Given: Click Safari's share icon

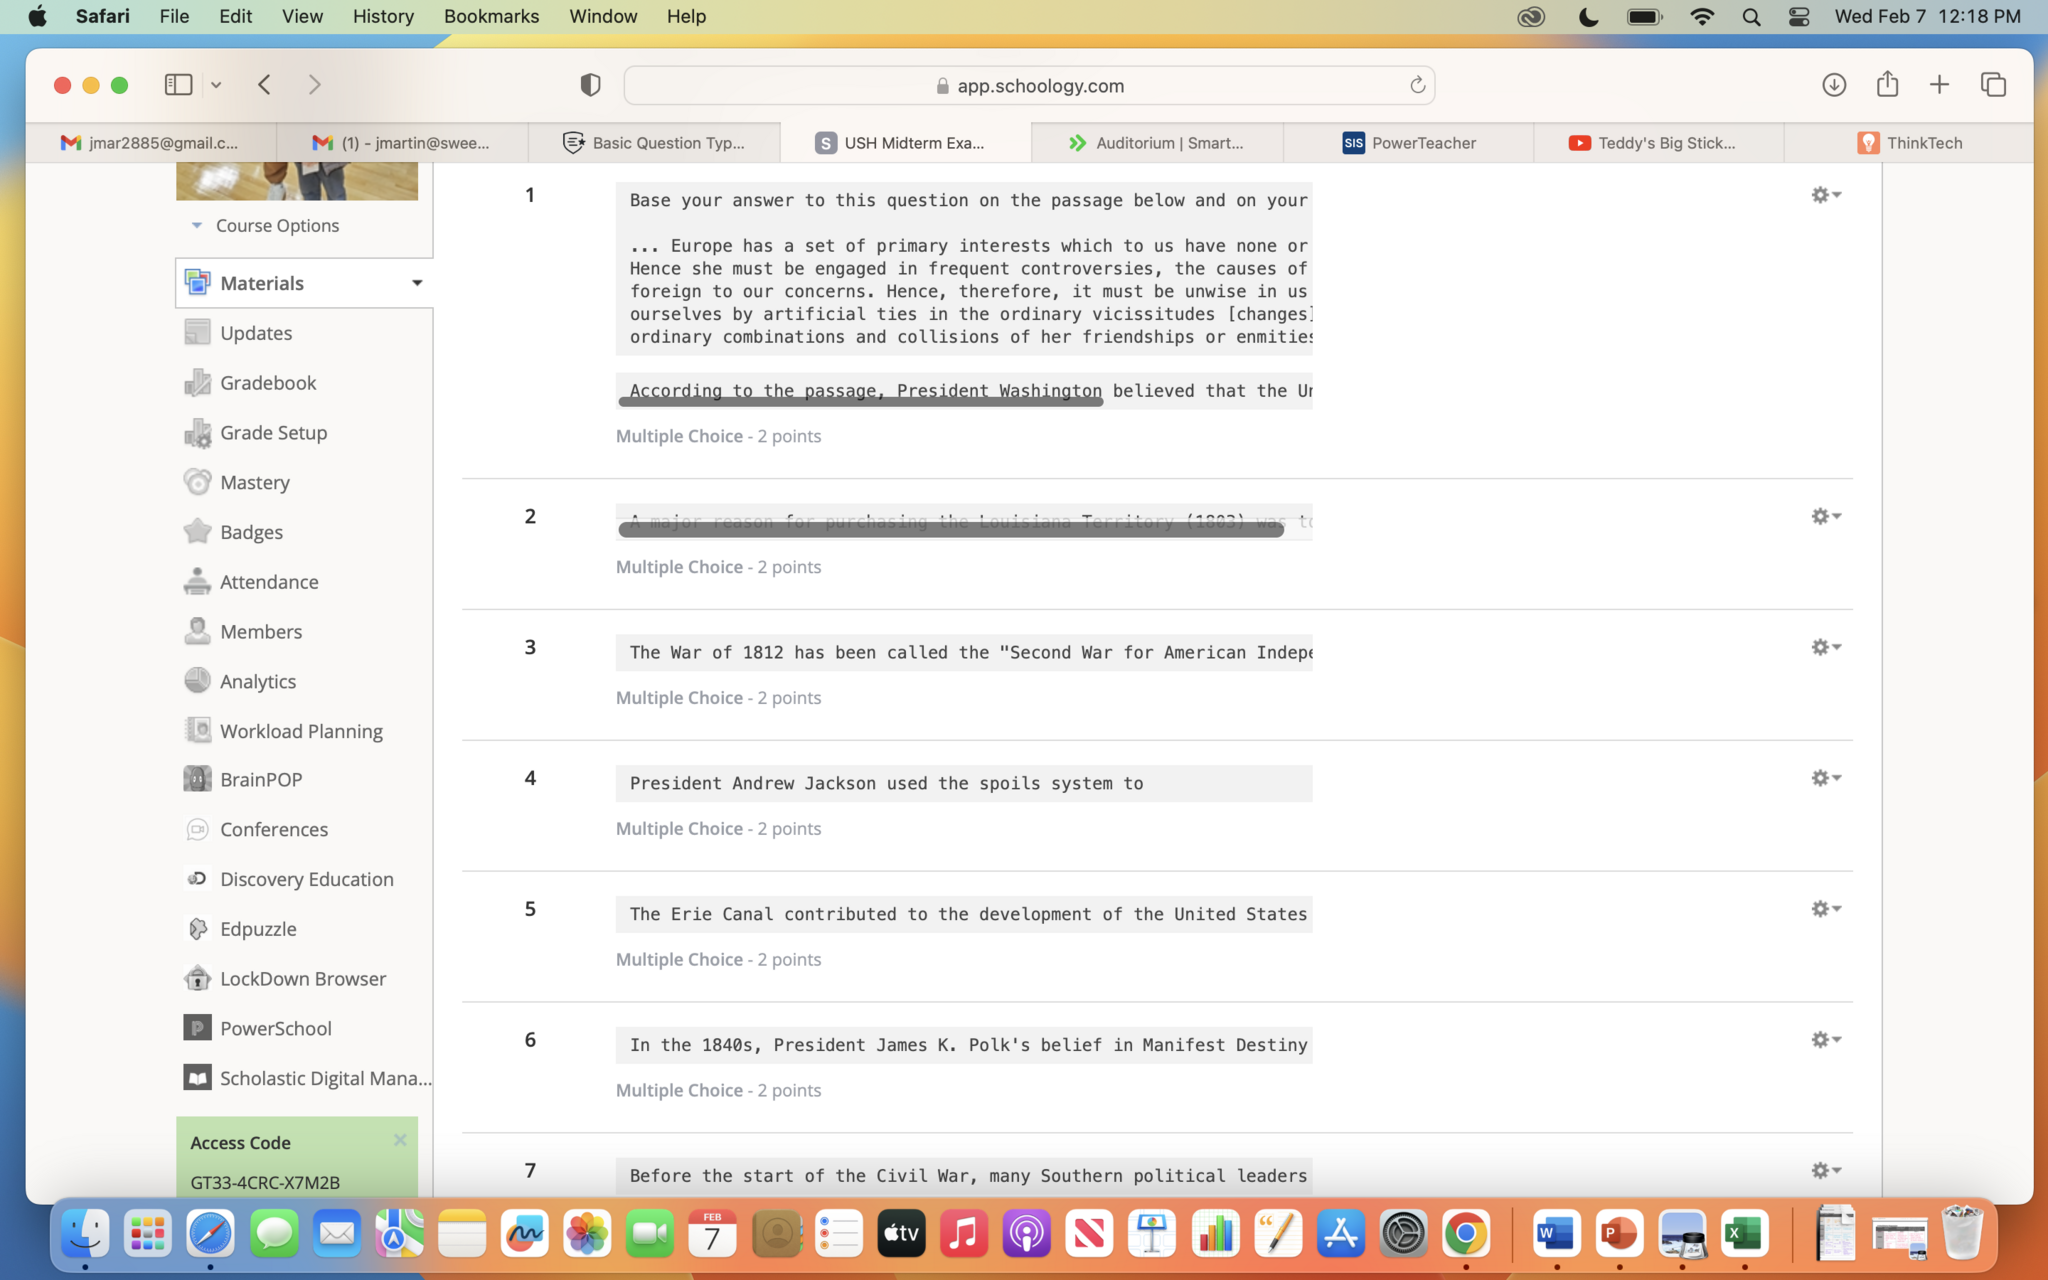Looking at the screenshot, I should point(1887,85).
